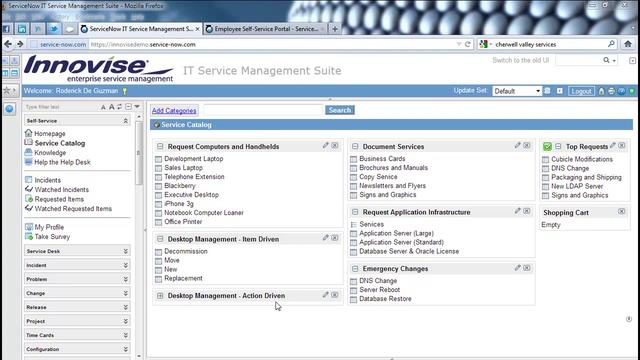Click the catalog search input field

pyautogui.click(x=263, y=110)
